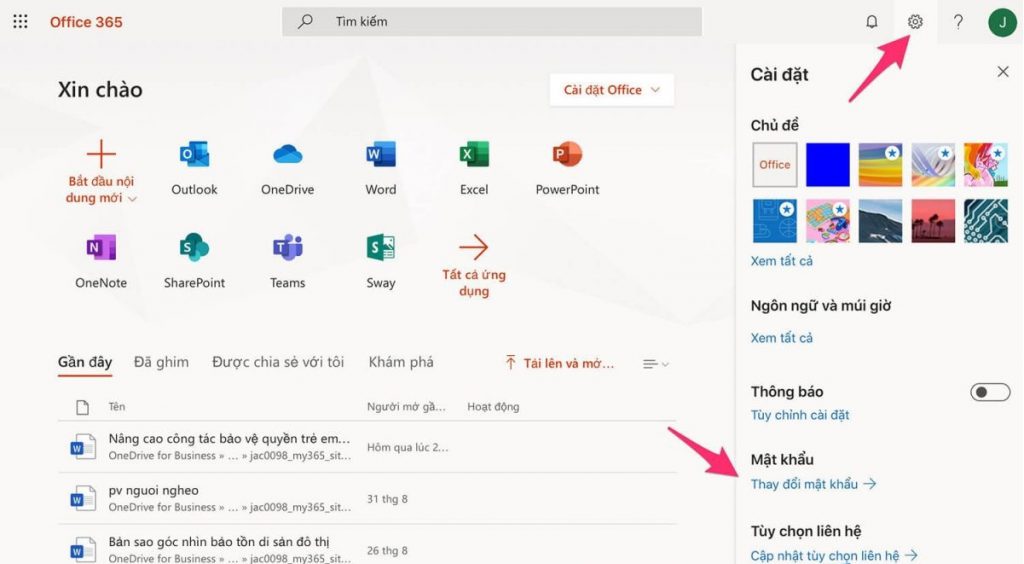Launch Outlook app

click(x=194, y=168)
